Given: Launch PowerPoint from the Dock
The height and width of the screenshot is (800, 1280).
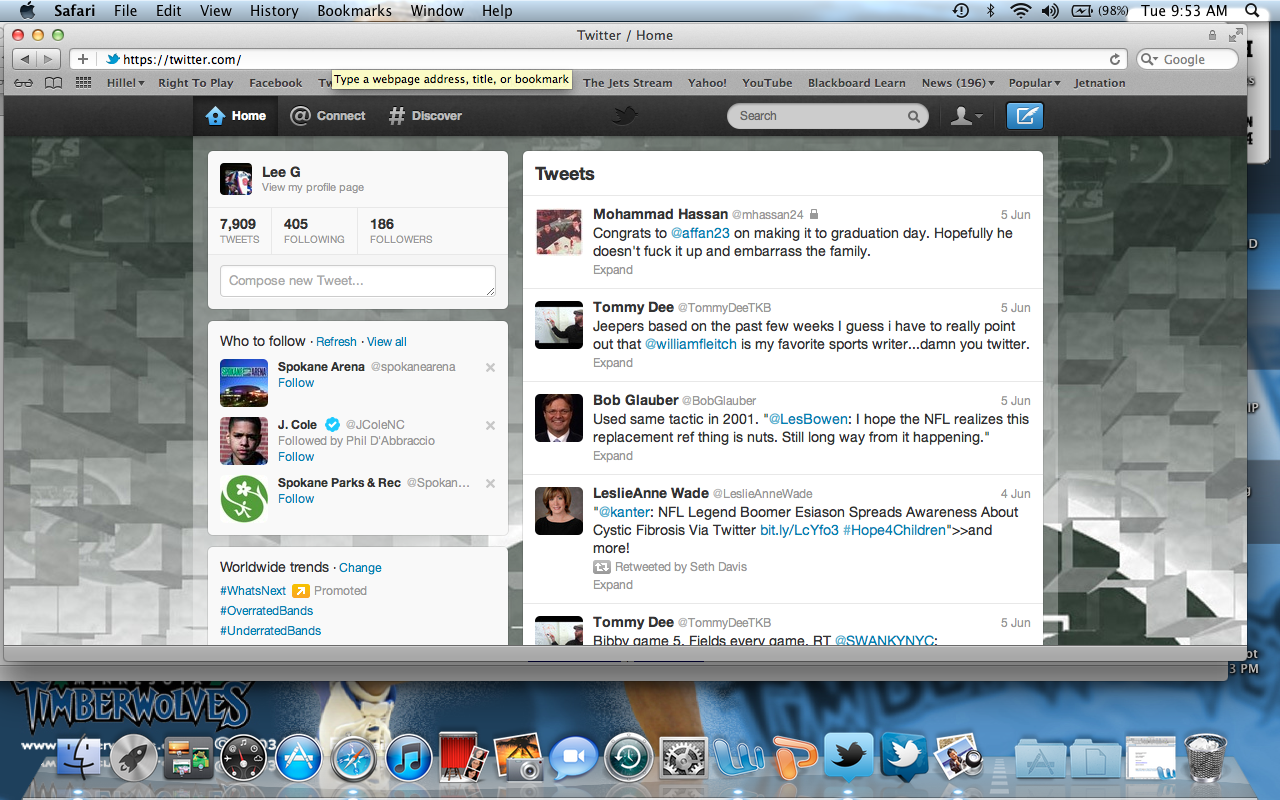Looking at the screenshot, I should tap(794, 759).
